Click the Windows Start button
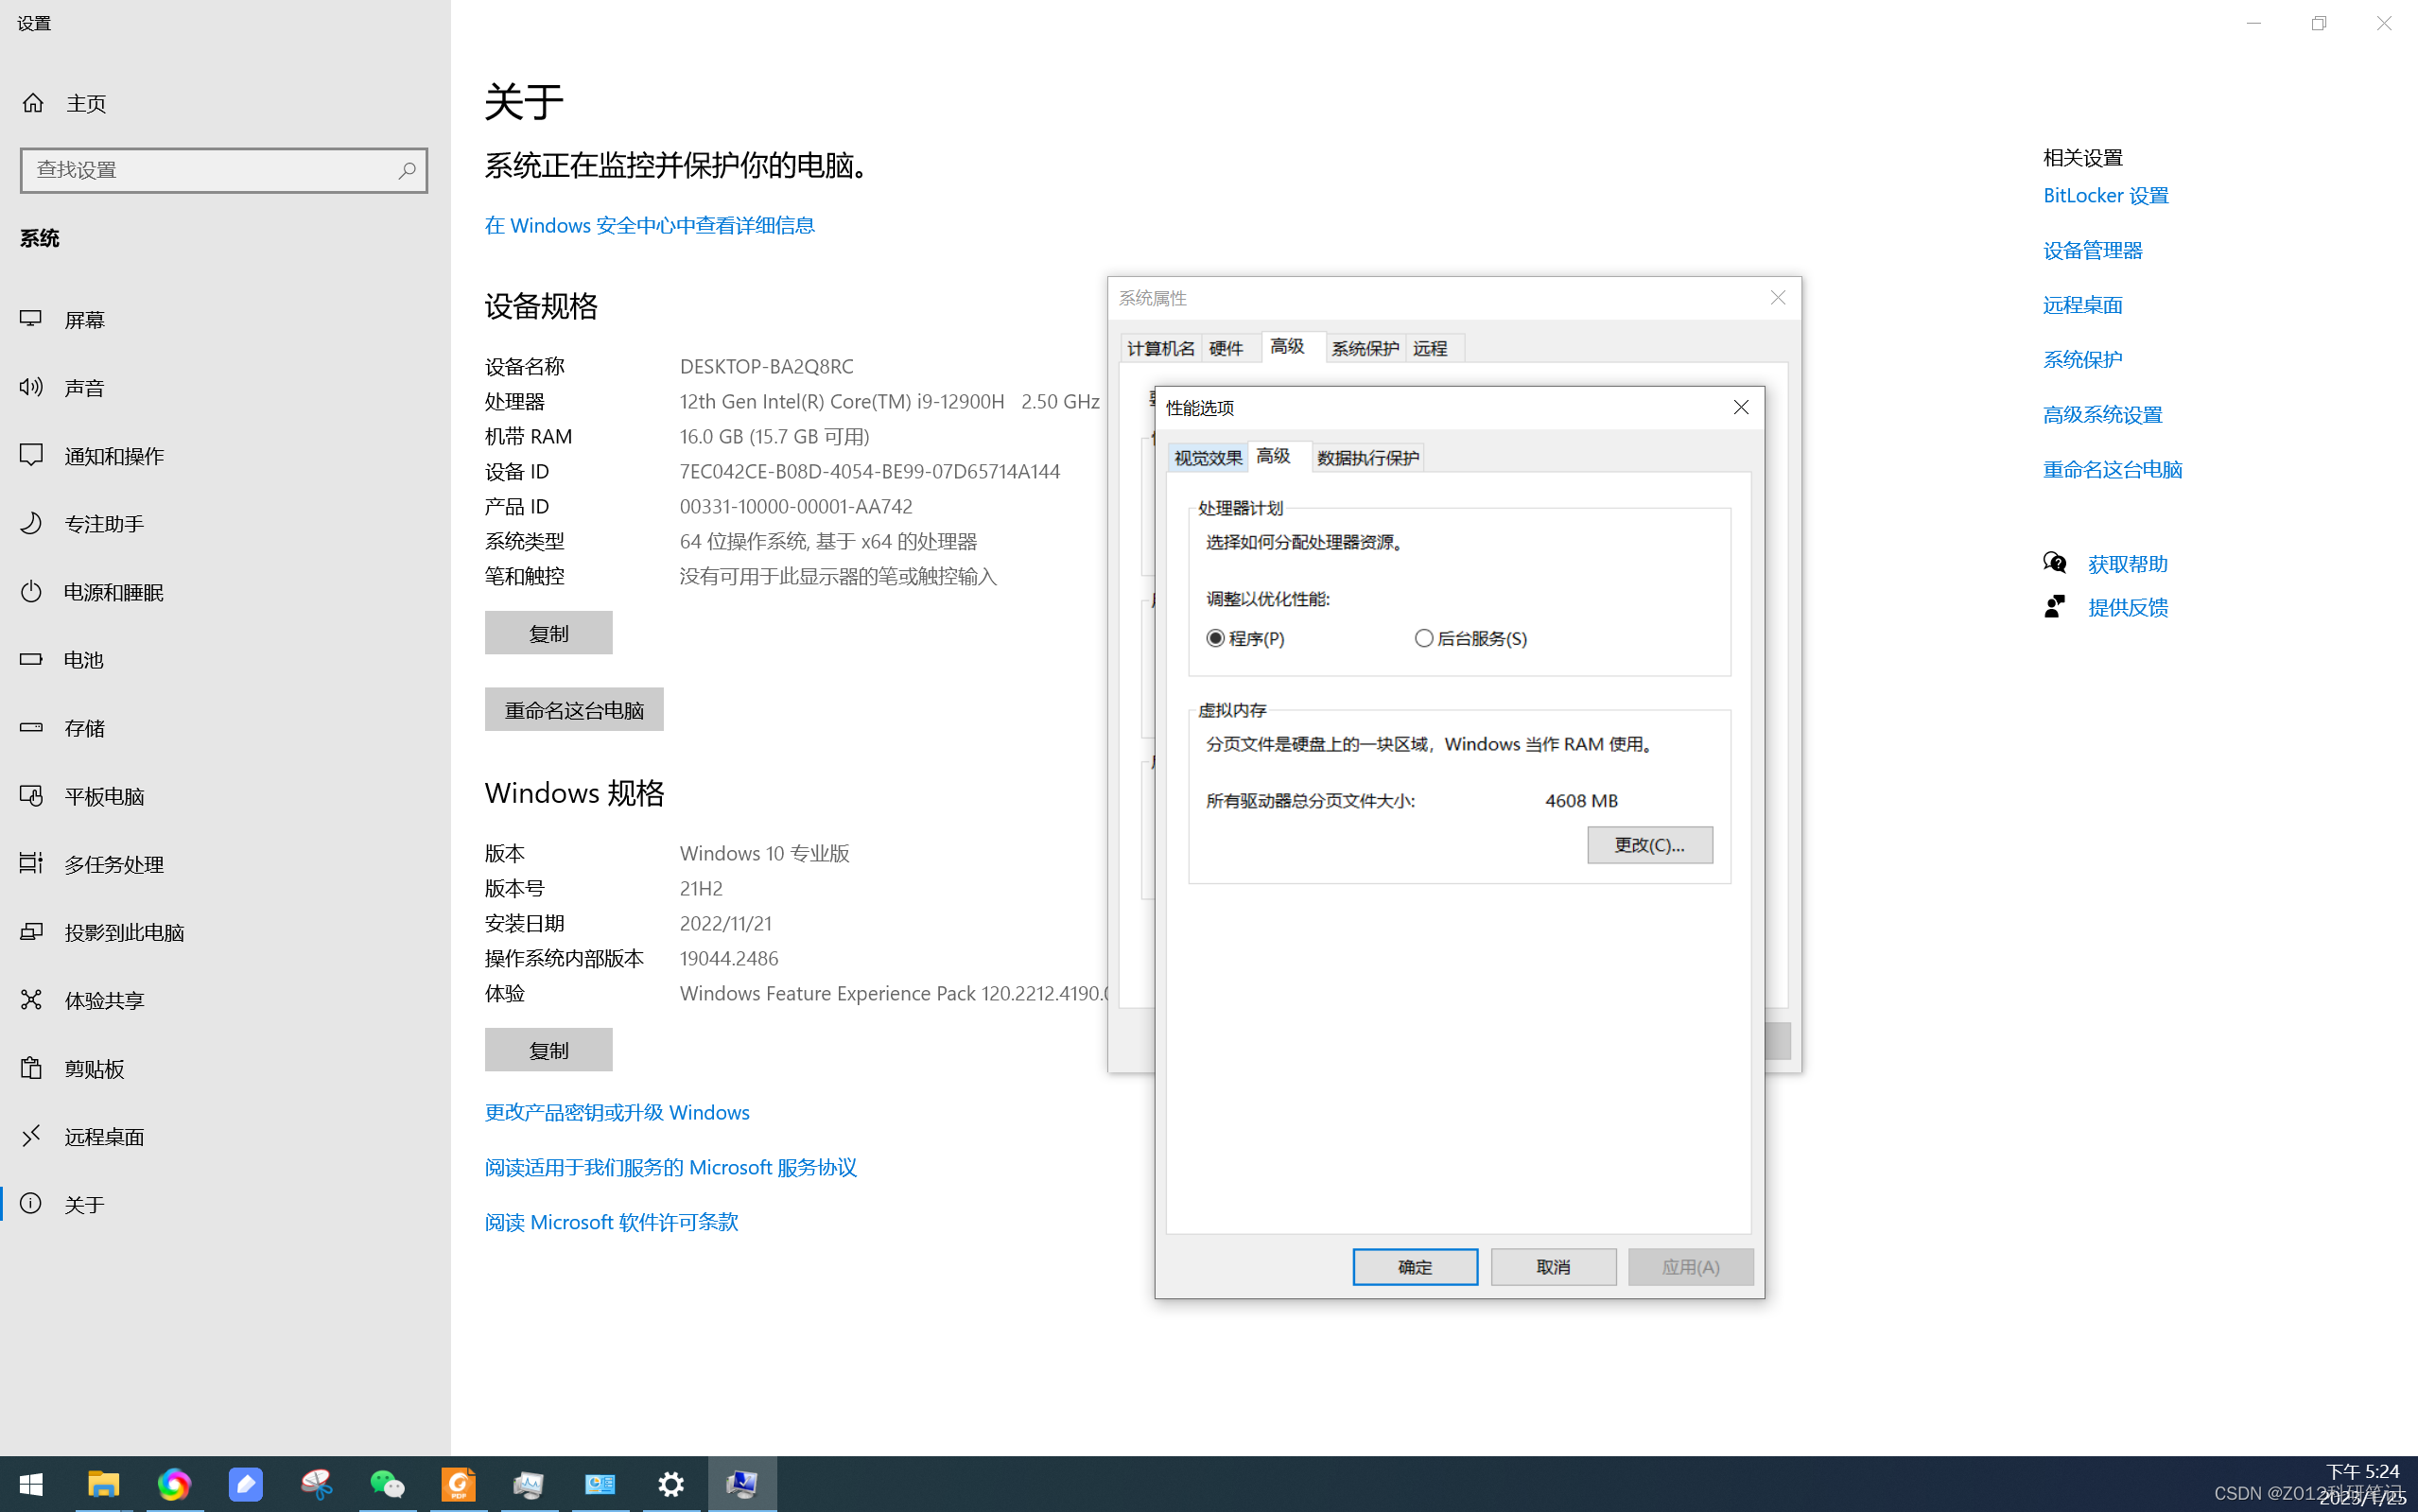The image size is (2418, 1512). [x=31, y=1484]
